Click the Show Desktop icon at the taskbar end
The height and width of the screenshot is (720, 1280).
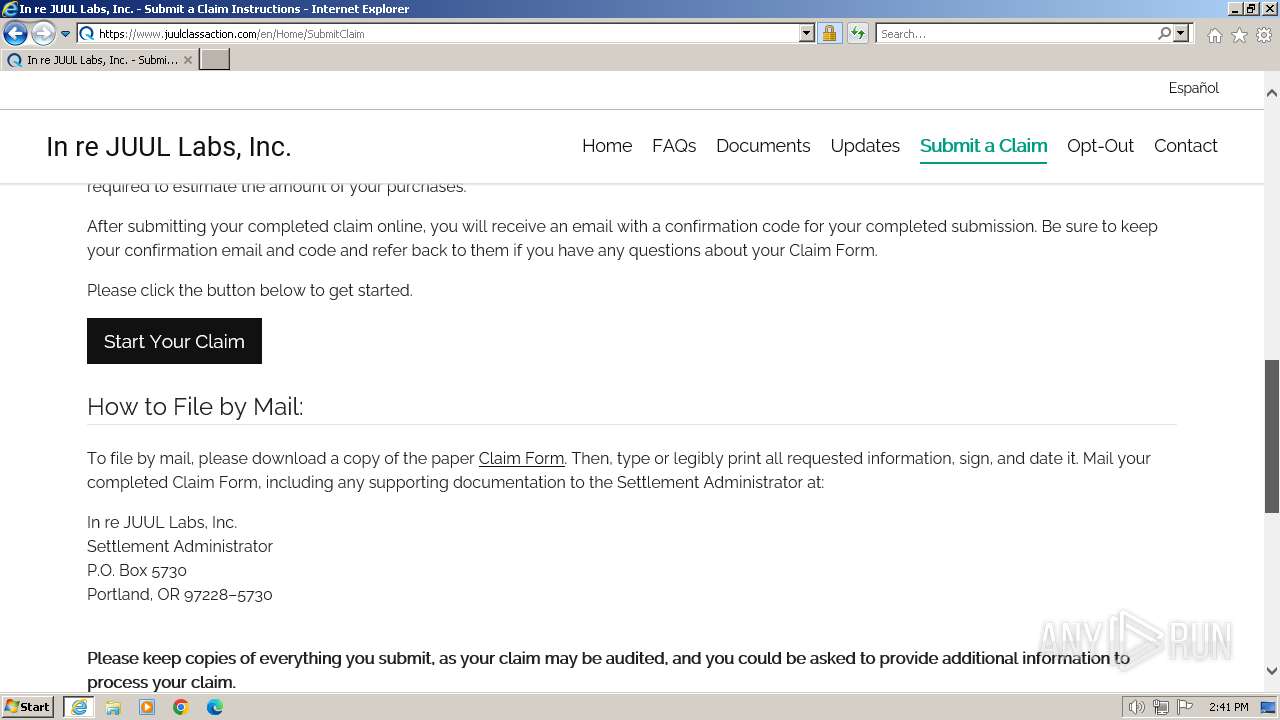pyautogui.click(x=1269, y=707)
